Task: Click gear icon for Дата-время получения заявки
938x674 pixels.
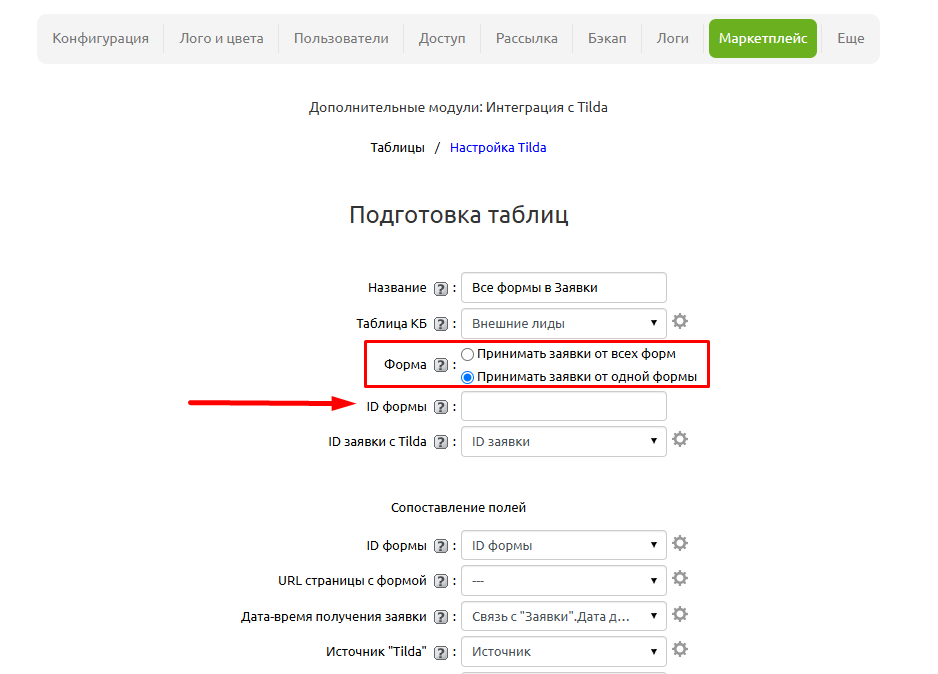Action: coord(680,615)
